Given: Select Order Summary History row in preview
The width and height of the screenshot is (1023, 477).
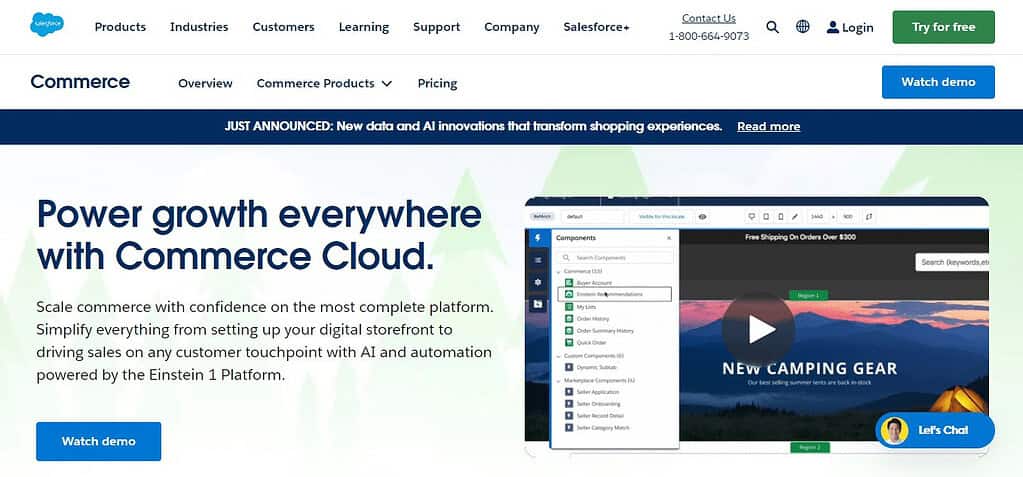Looking at the screenshot, I should pyautogui.click(x=605, y=331).
